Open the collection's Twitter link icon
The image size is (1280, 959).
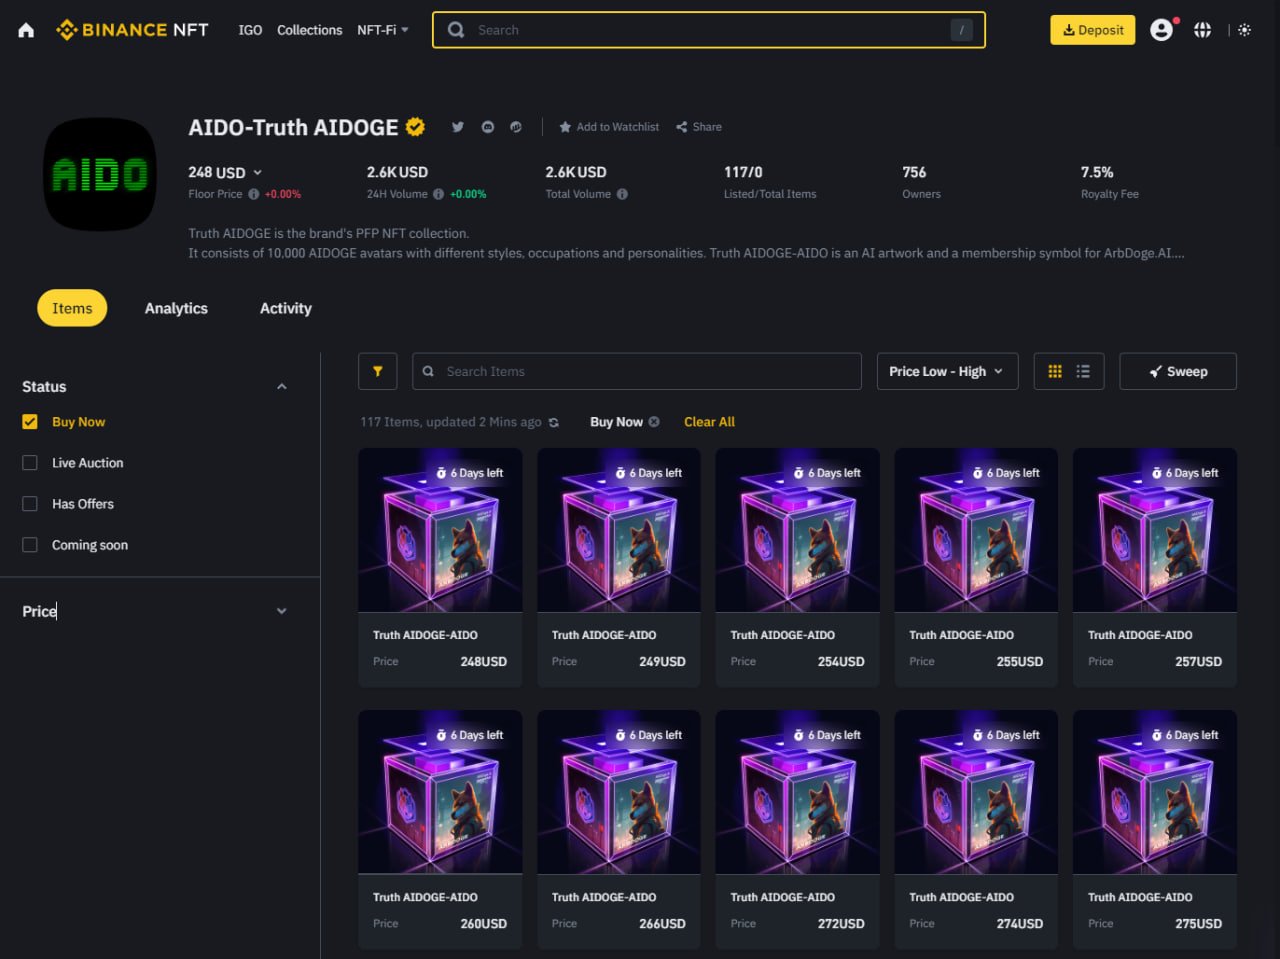point(458,127)
